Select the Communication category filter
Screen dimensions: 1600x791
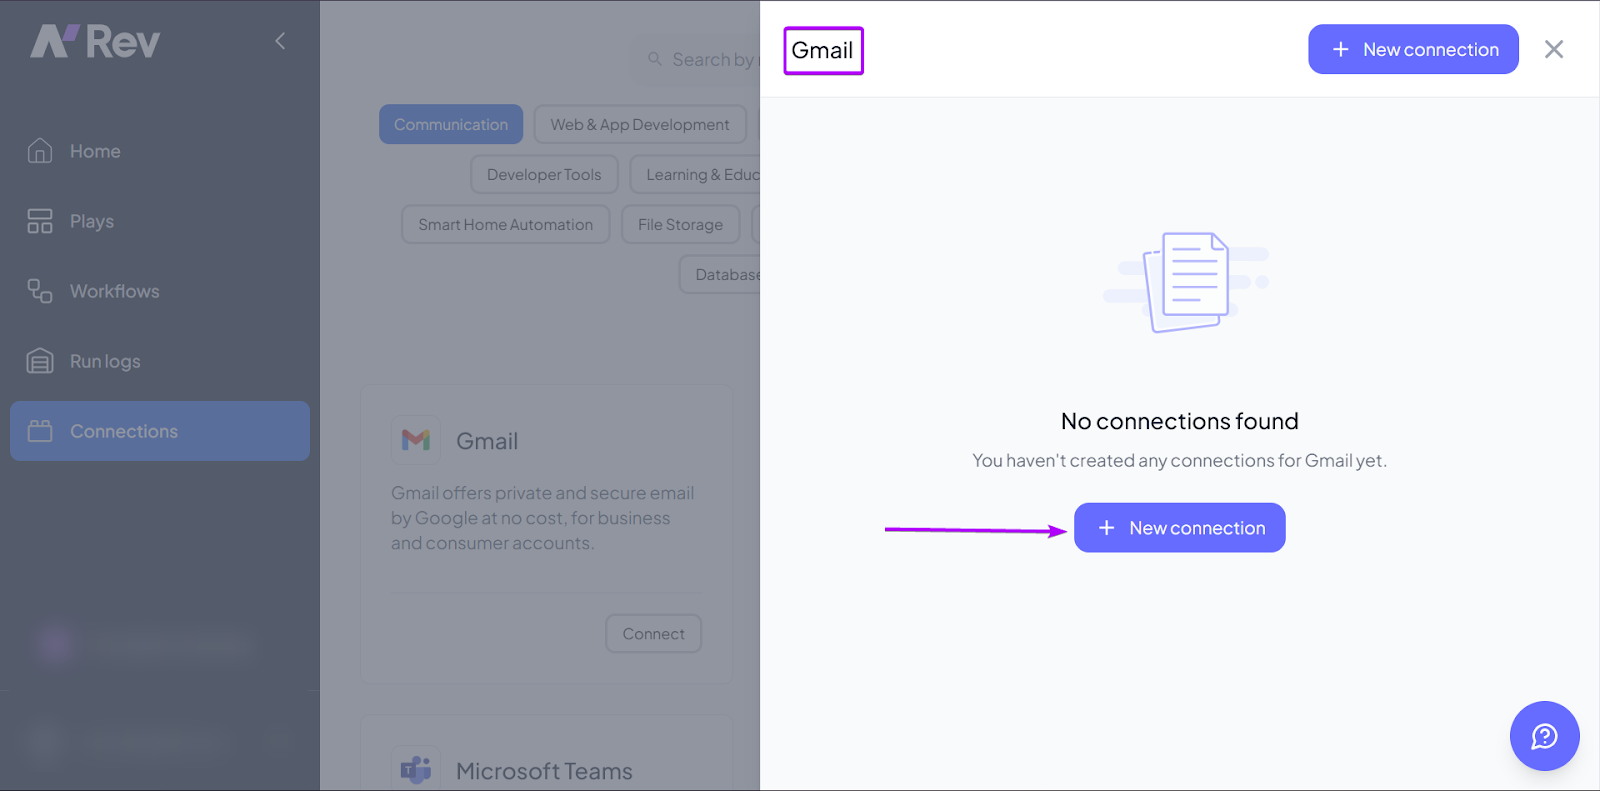[451, 124]
